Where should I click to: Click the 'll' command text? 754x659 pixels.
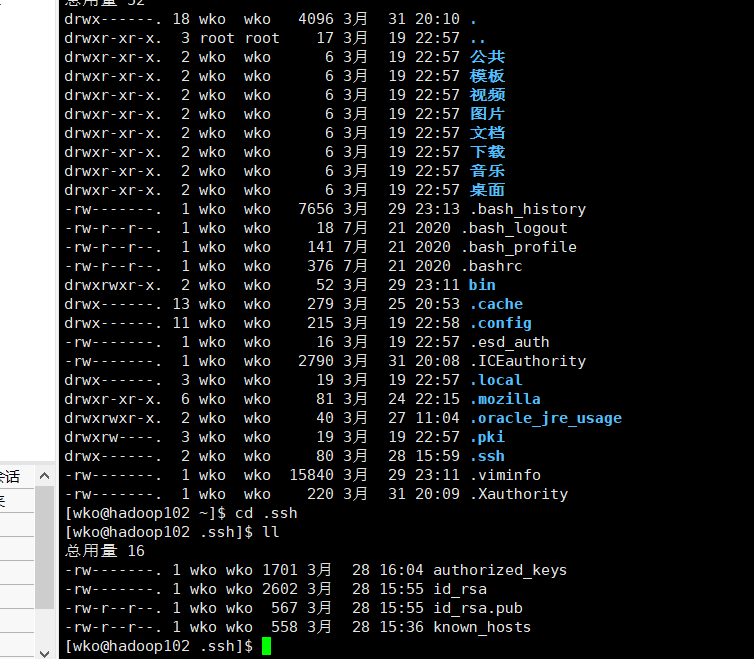coord(271,532)
